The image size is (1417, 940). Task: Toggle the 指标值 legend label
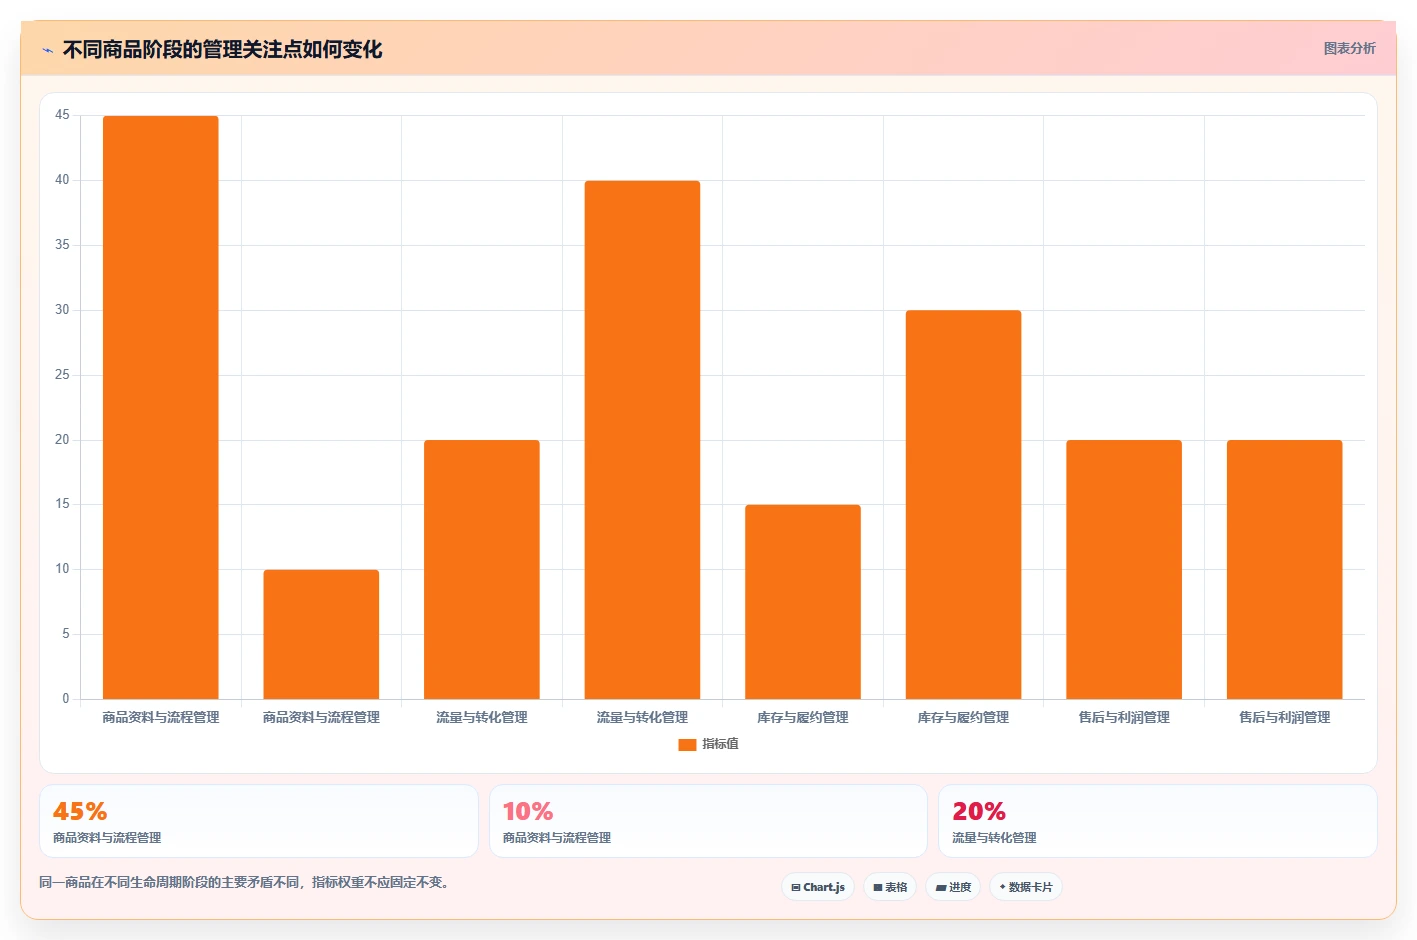(720, 744)
